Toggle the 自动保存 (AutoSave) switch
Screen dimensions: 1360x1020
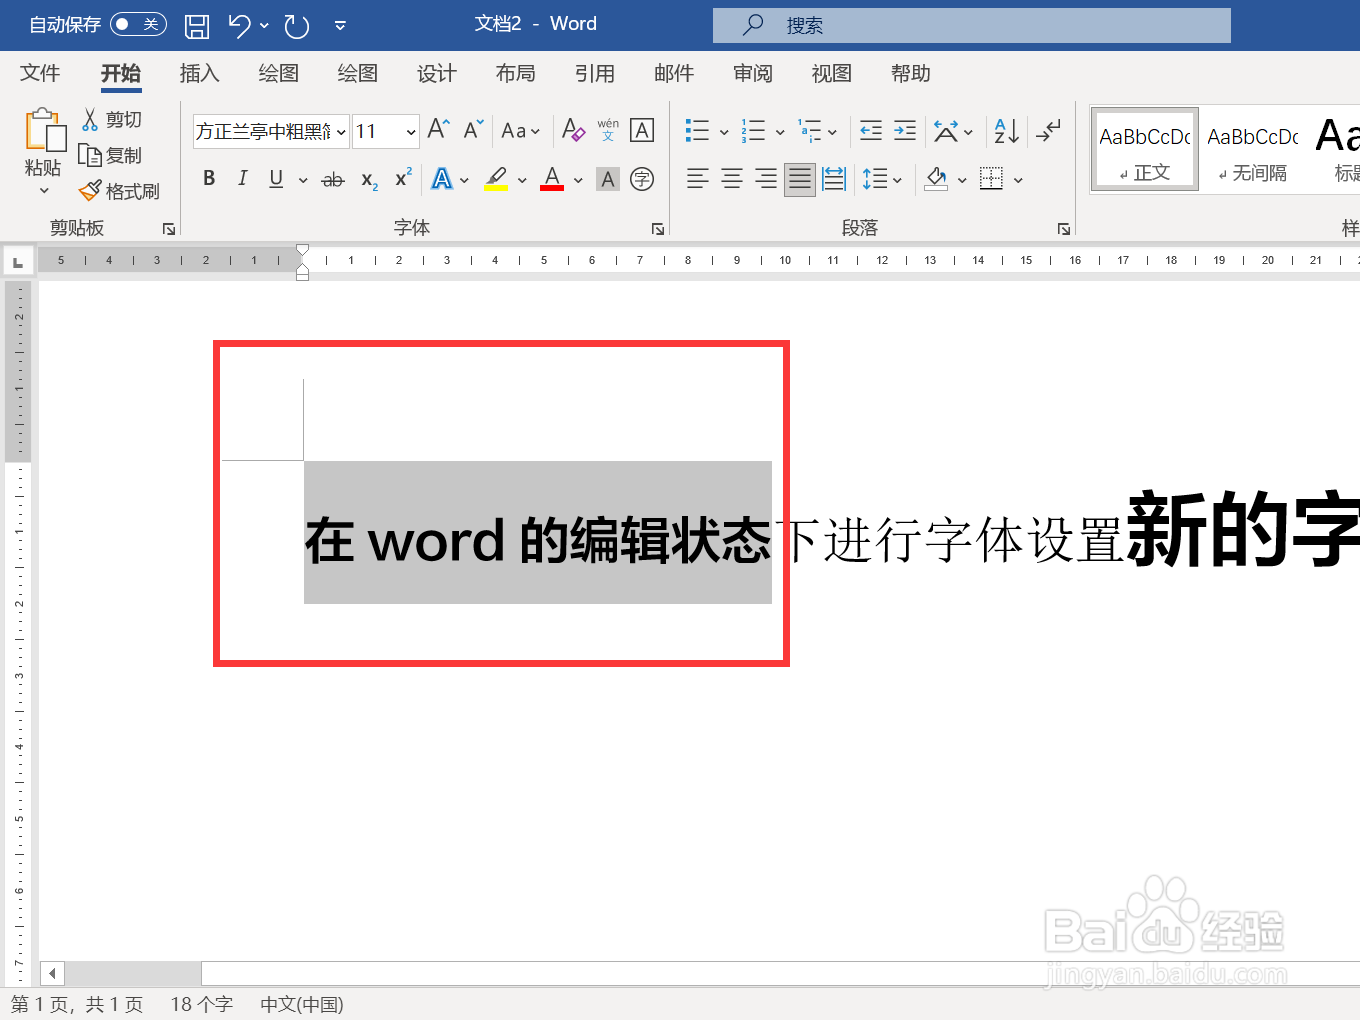(139, 24)
